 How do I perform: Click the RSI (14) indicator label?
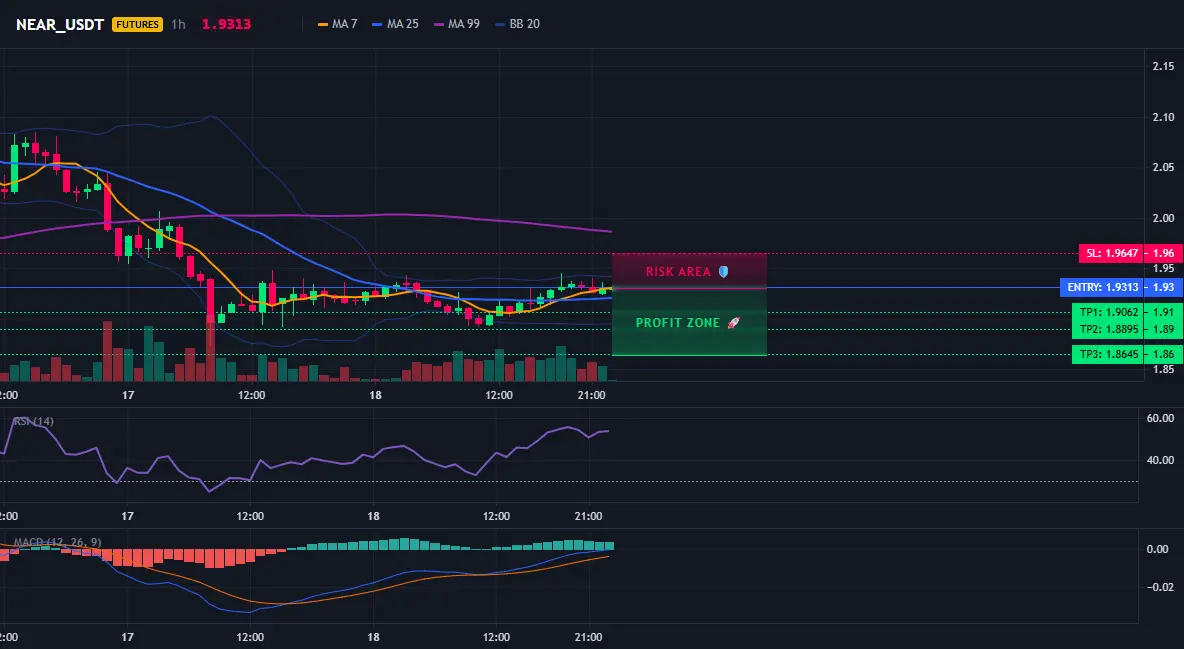[x=33, y=421]
